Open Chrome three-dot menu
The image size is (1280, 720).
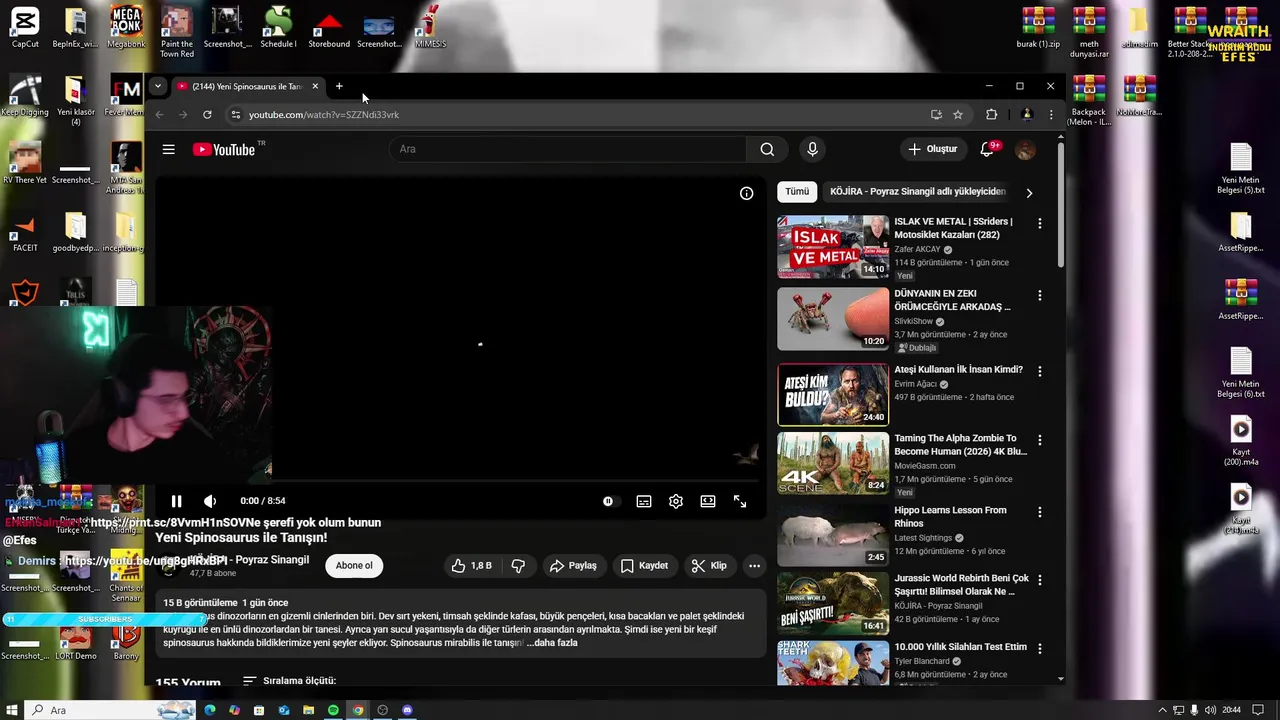(x=1051, y=115)
